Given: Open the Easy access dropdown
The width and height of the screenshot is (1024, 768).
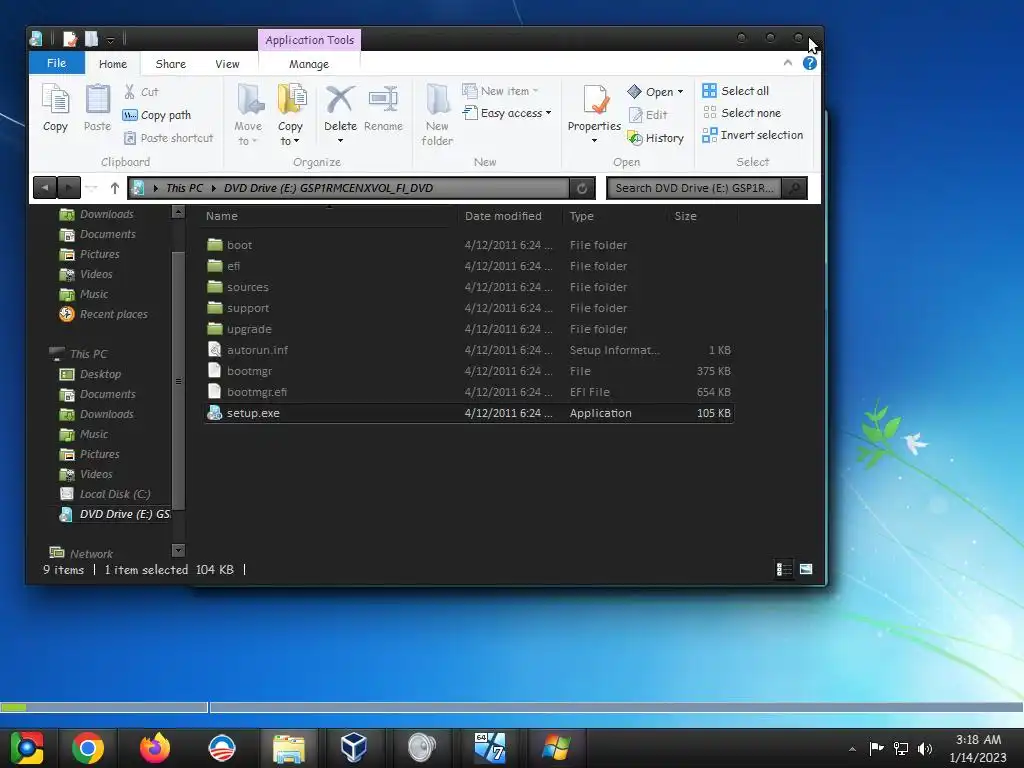Looking at the screenshot, I should coord(507,113).
